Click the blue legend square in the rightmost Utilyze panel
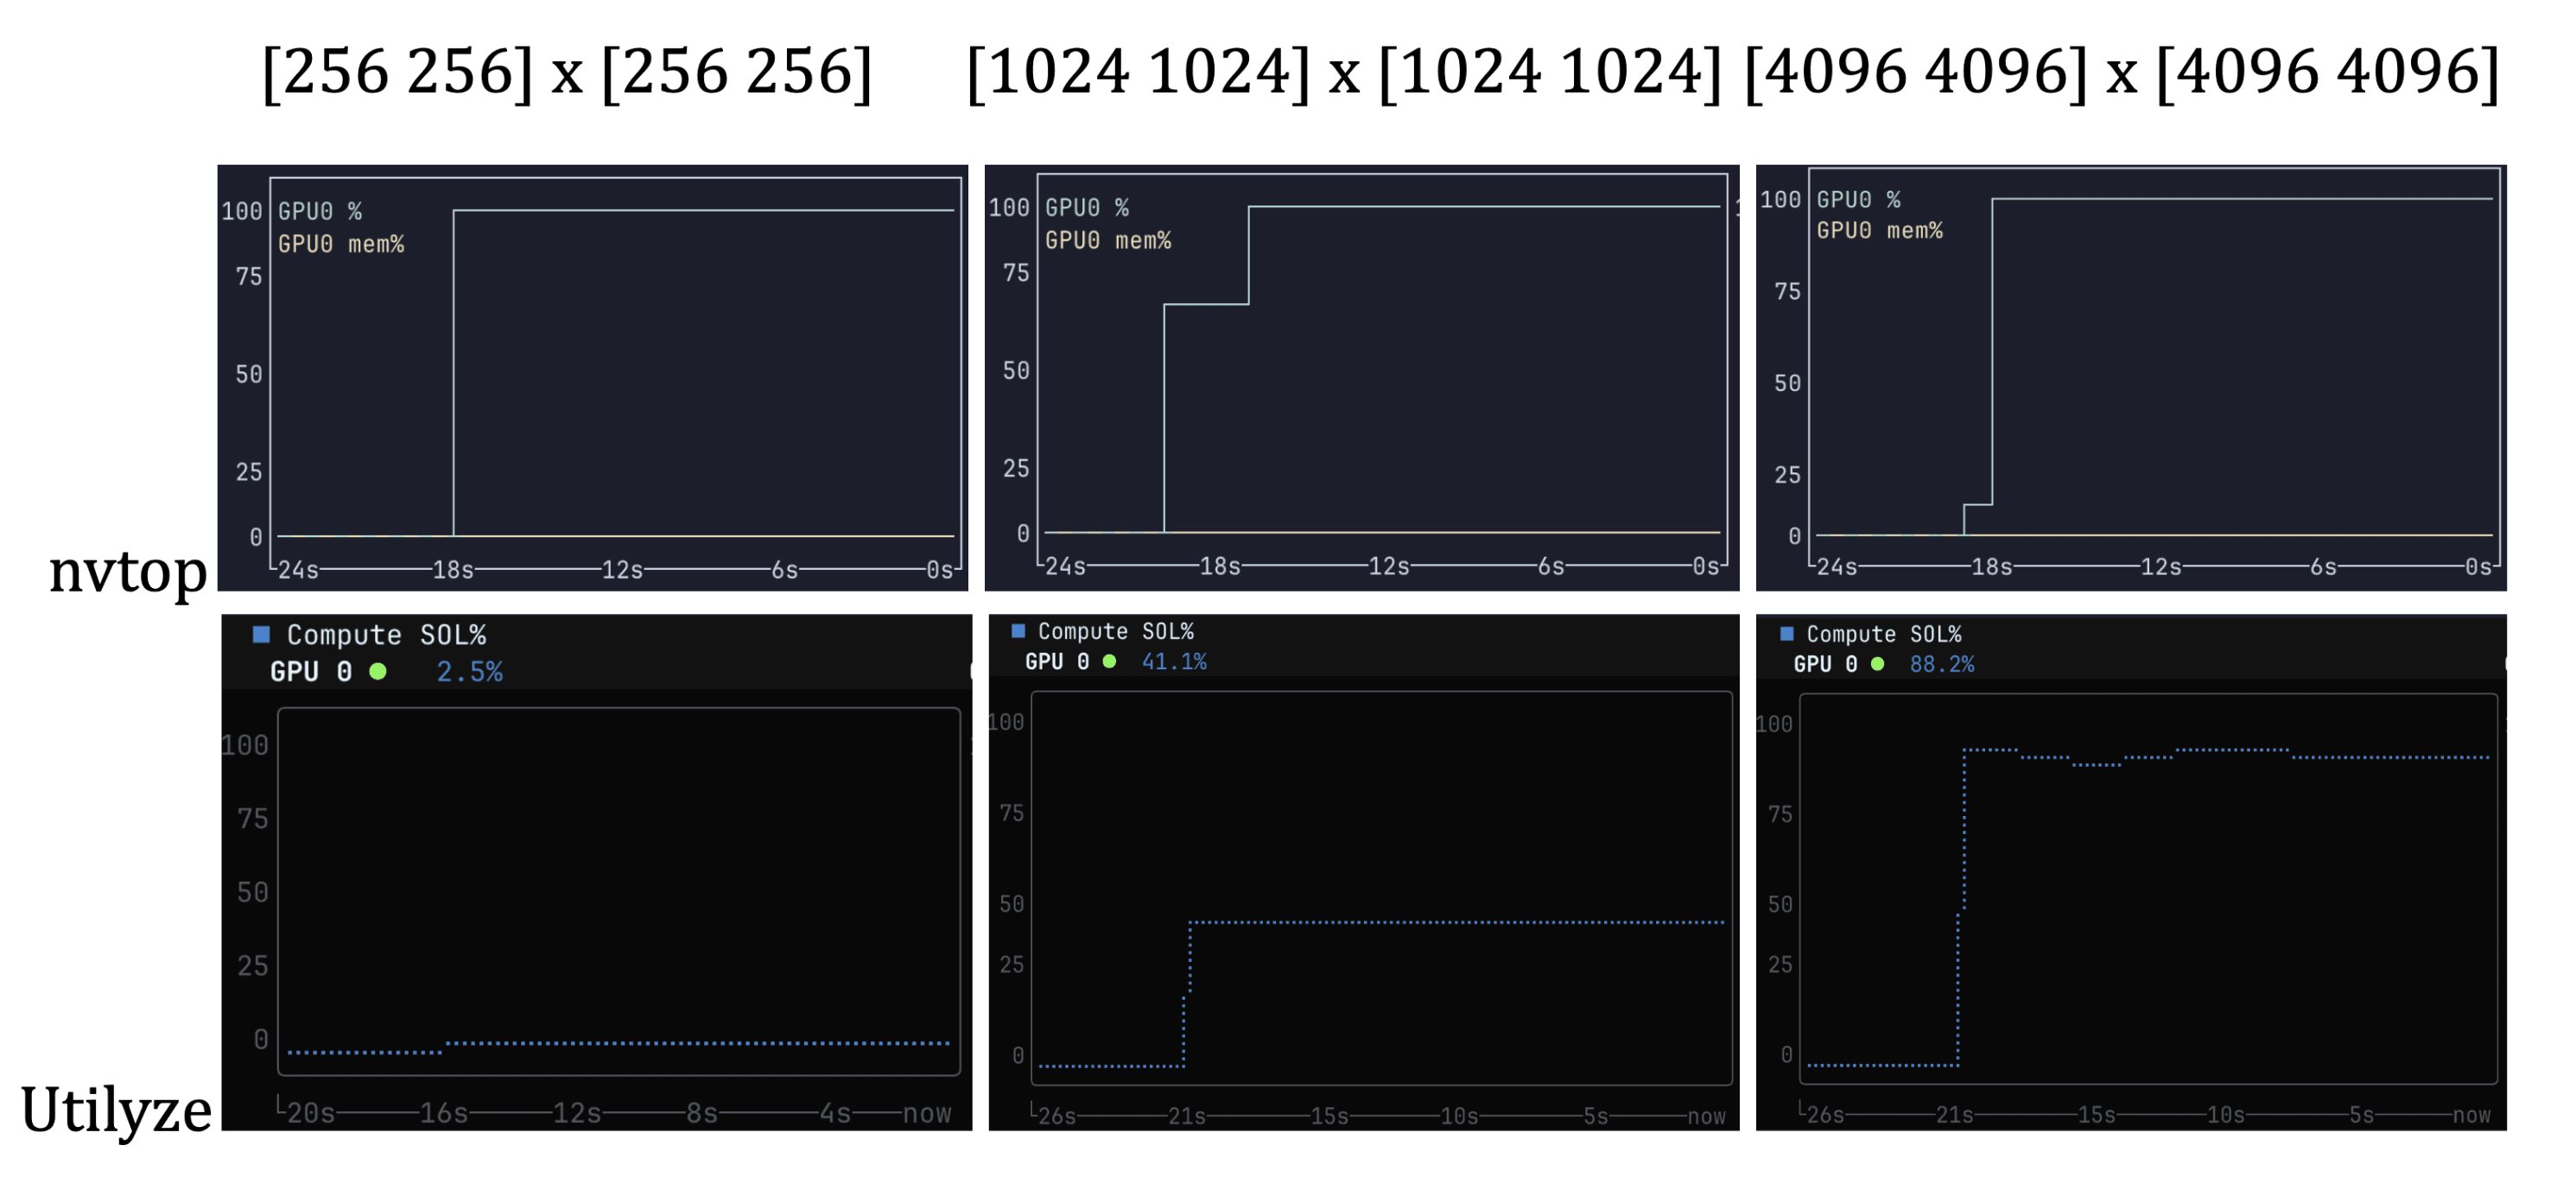Screen dimensions: 2576x1183 pyautogui.click(x=1787, y=634)
